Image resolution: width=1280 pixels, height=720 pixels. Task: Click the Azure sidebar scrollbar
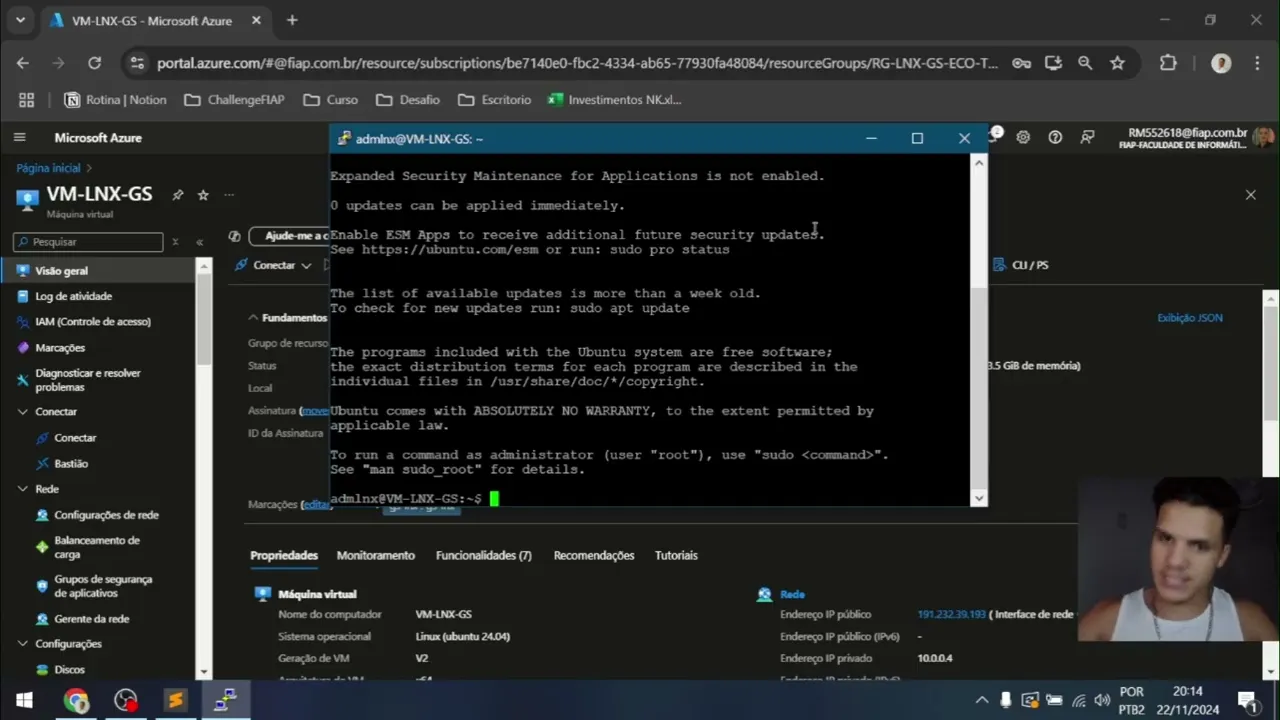[x=204, y=320]
